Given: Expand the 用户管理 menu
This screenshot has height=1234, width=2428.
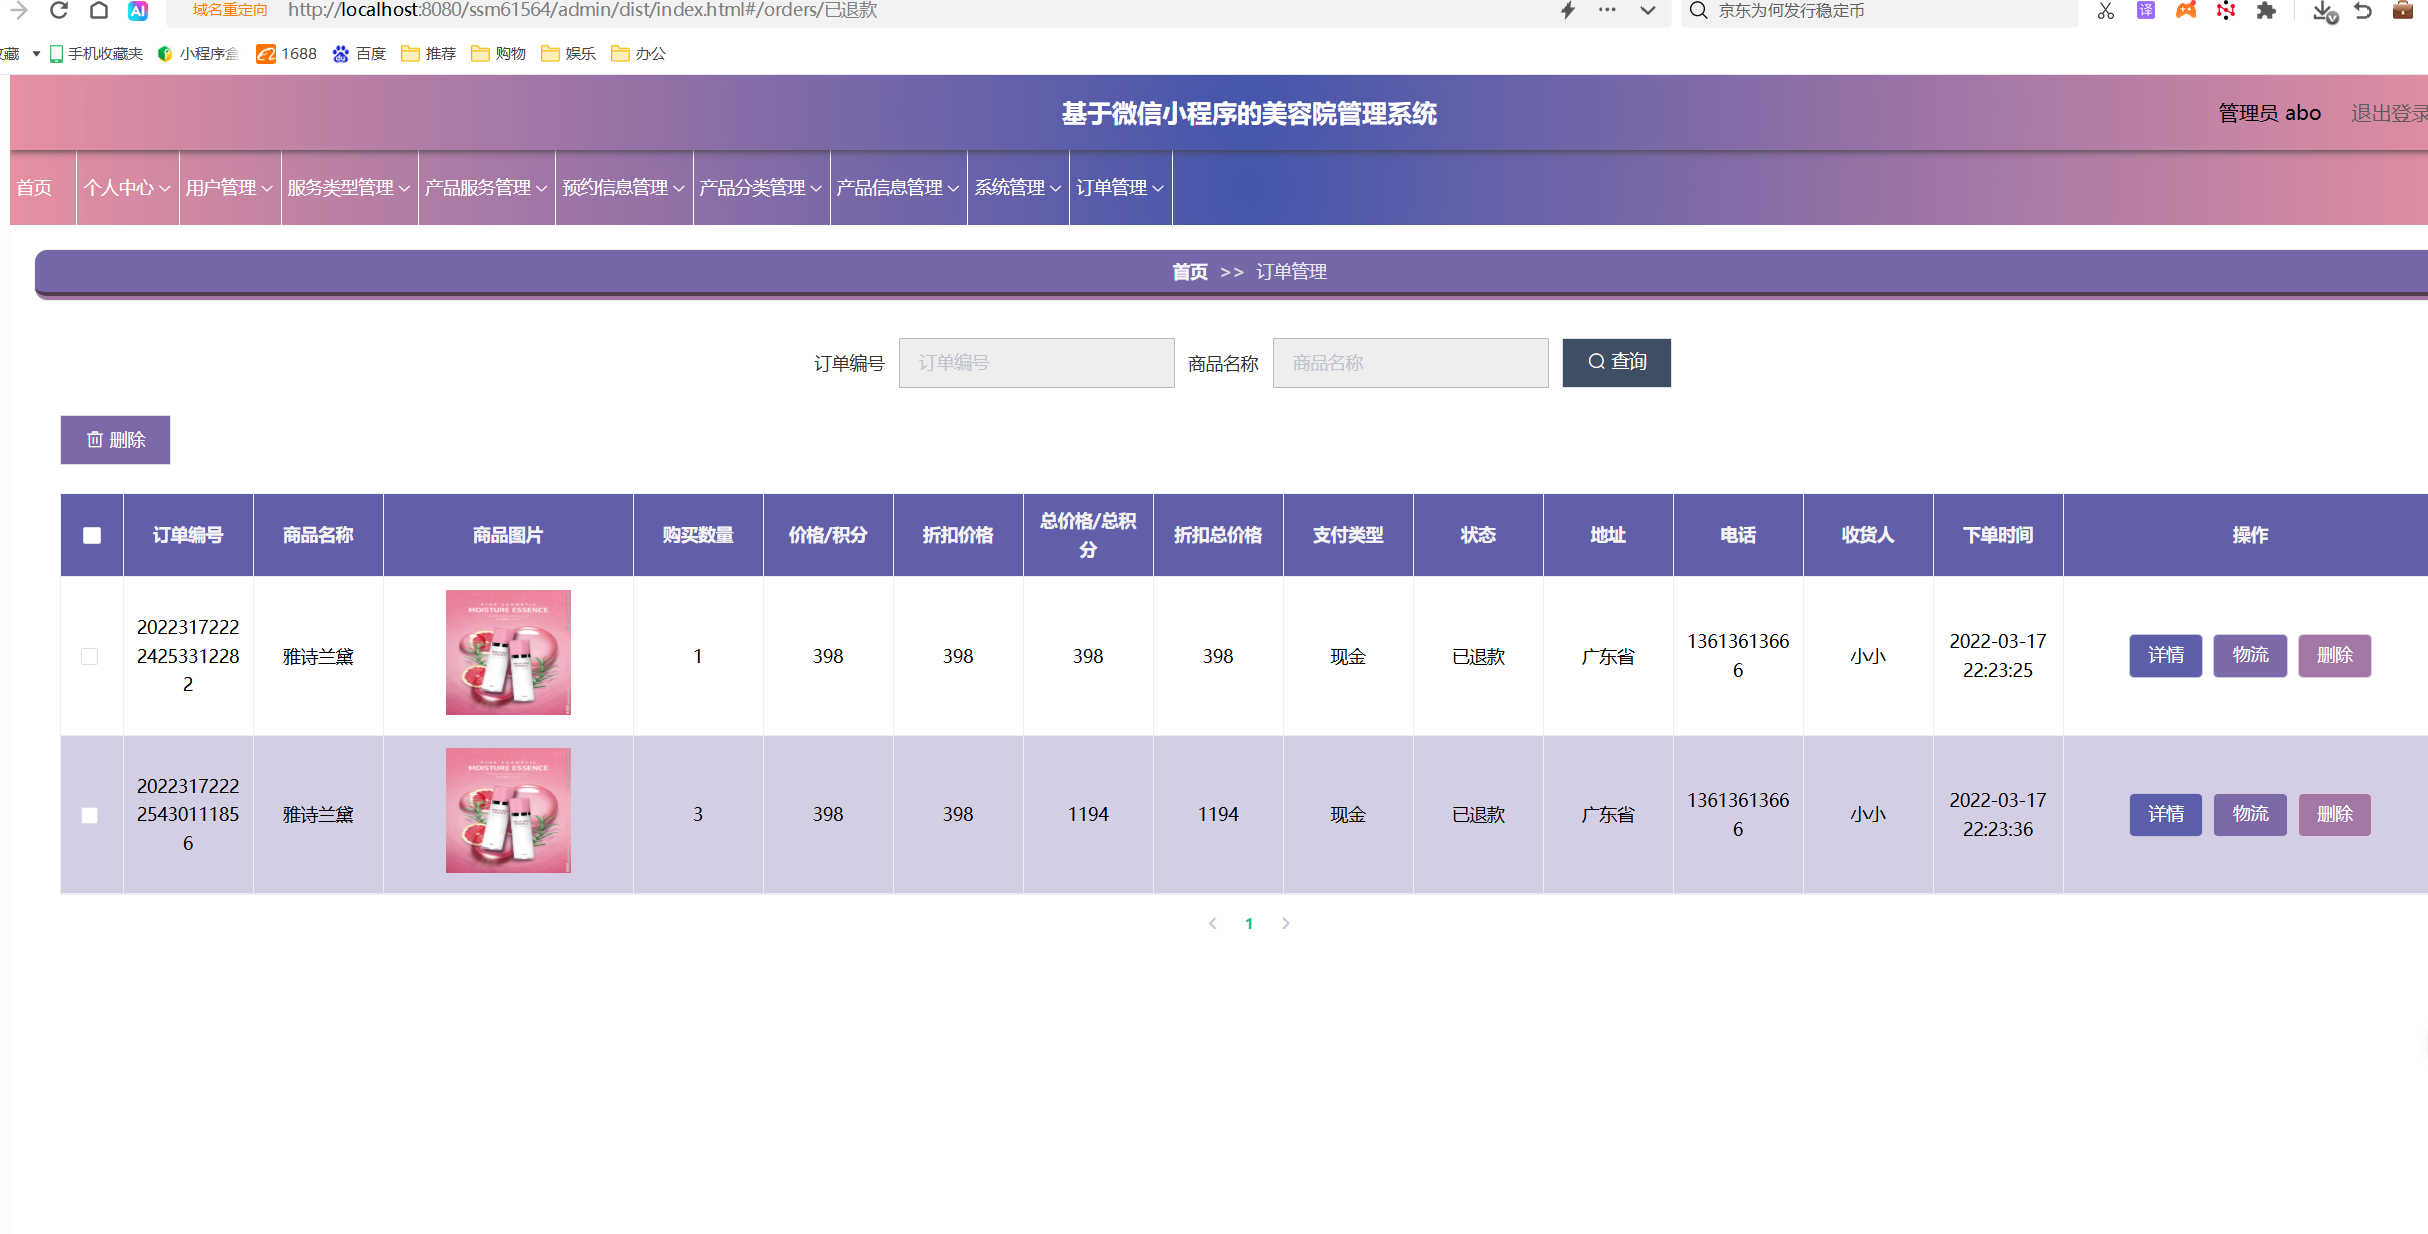Looking at the screenshot, I should [230, 188].
